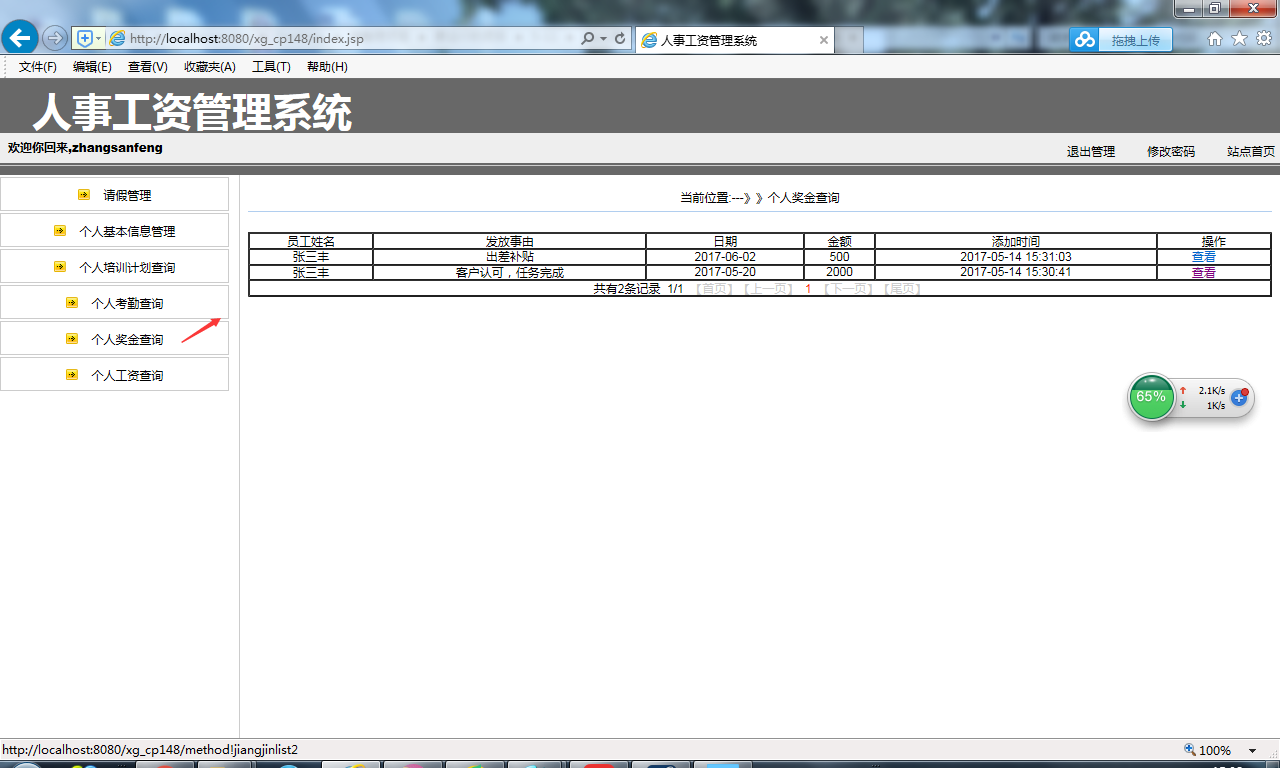Screen dimensions: 1280x768
Task: Click the amount cell 2000
Action: [840, 273]
